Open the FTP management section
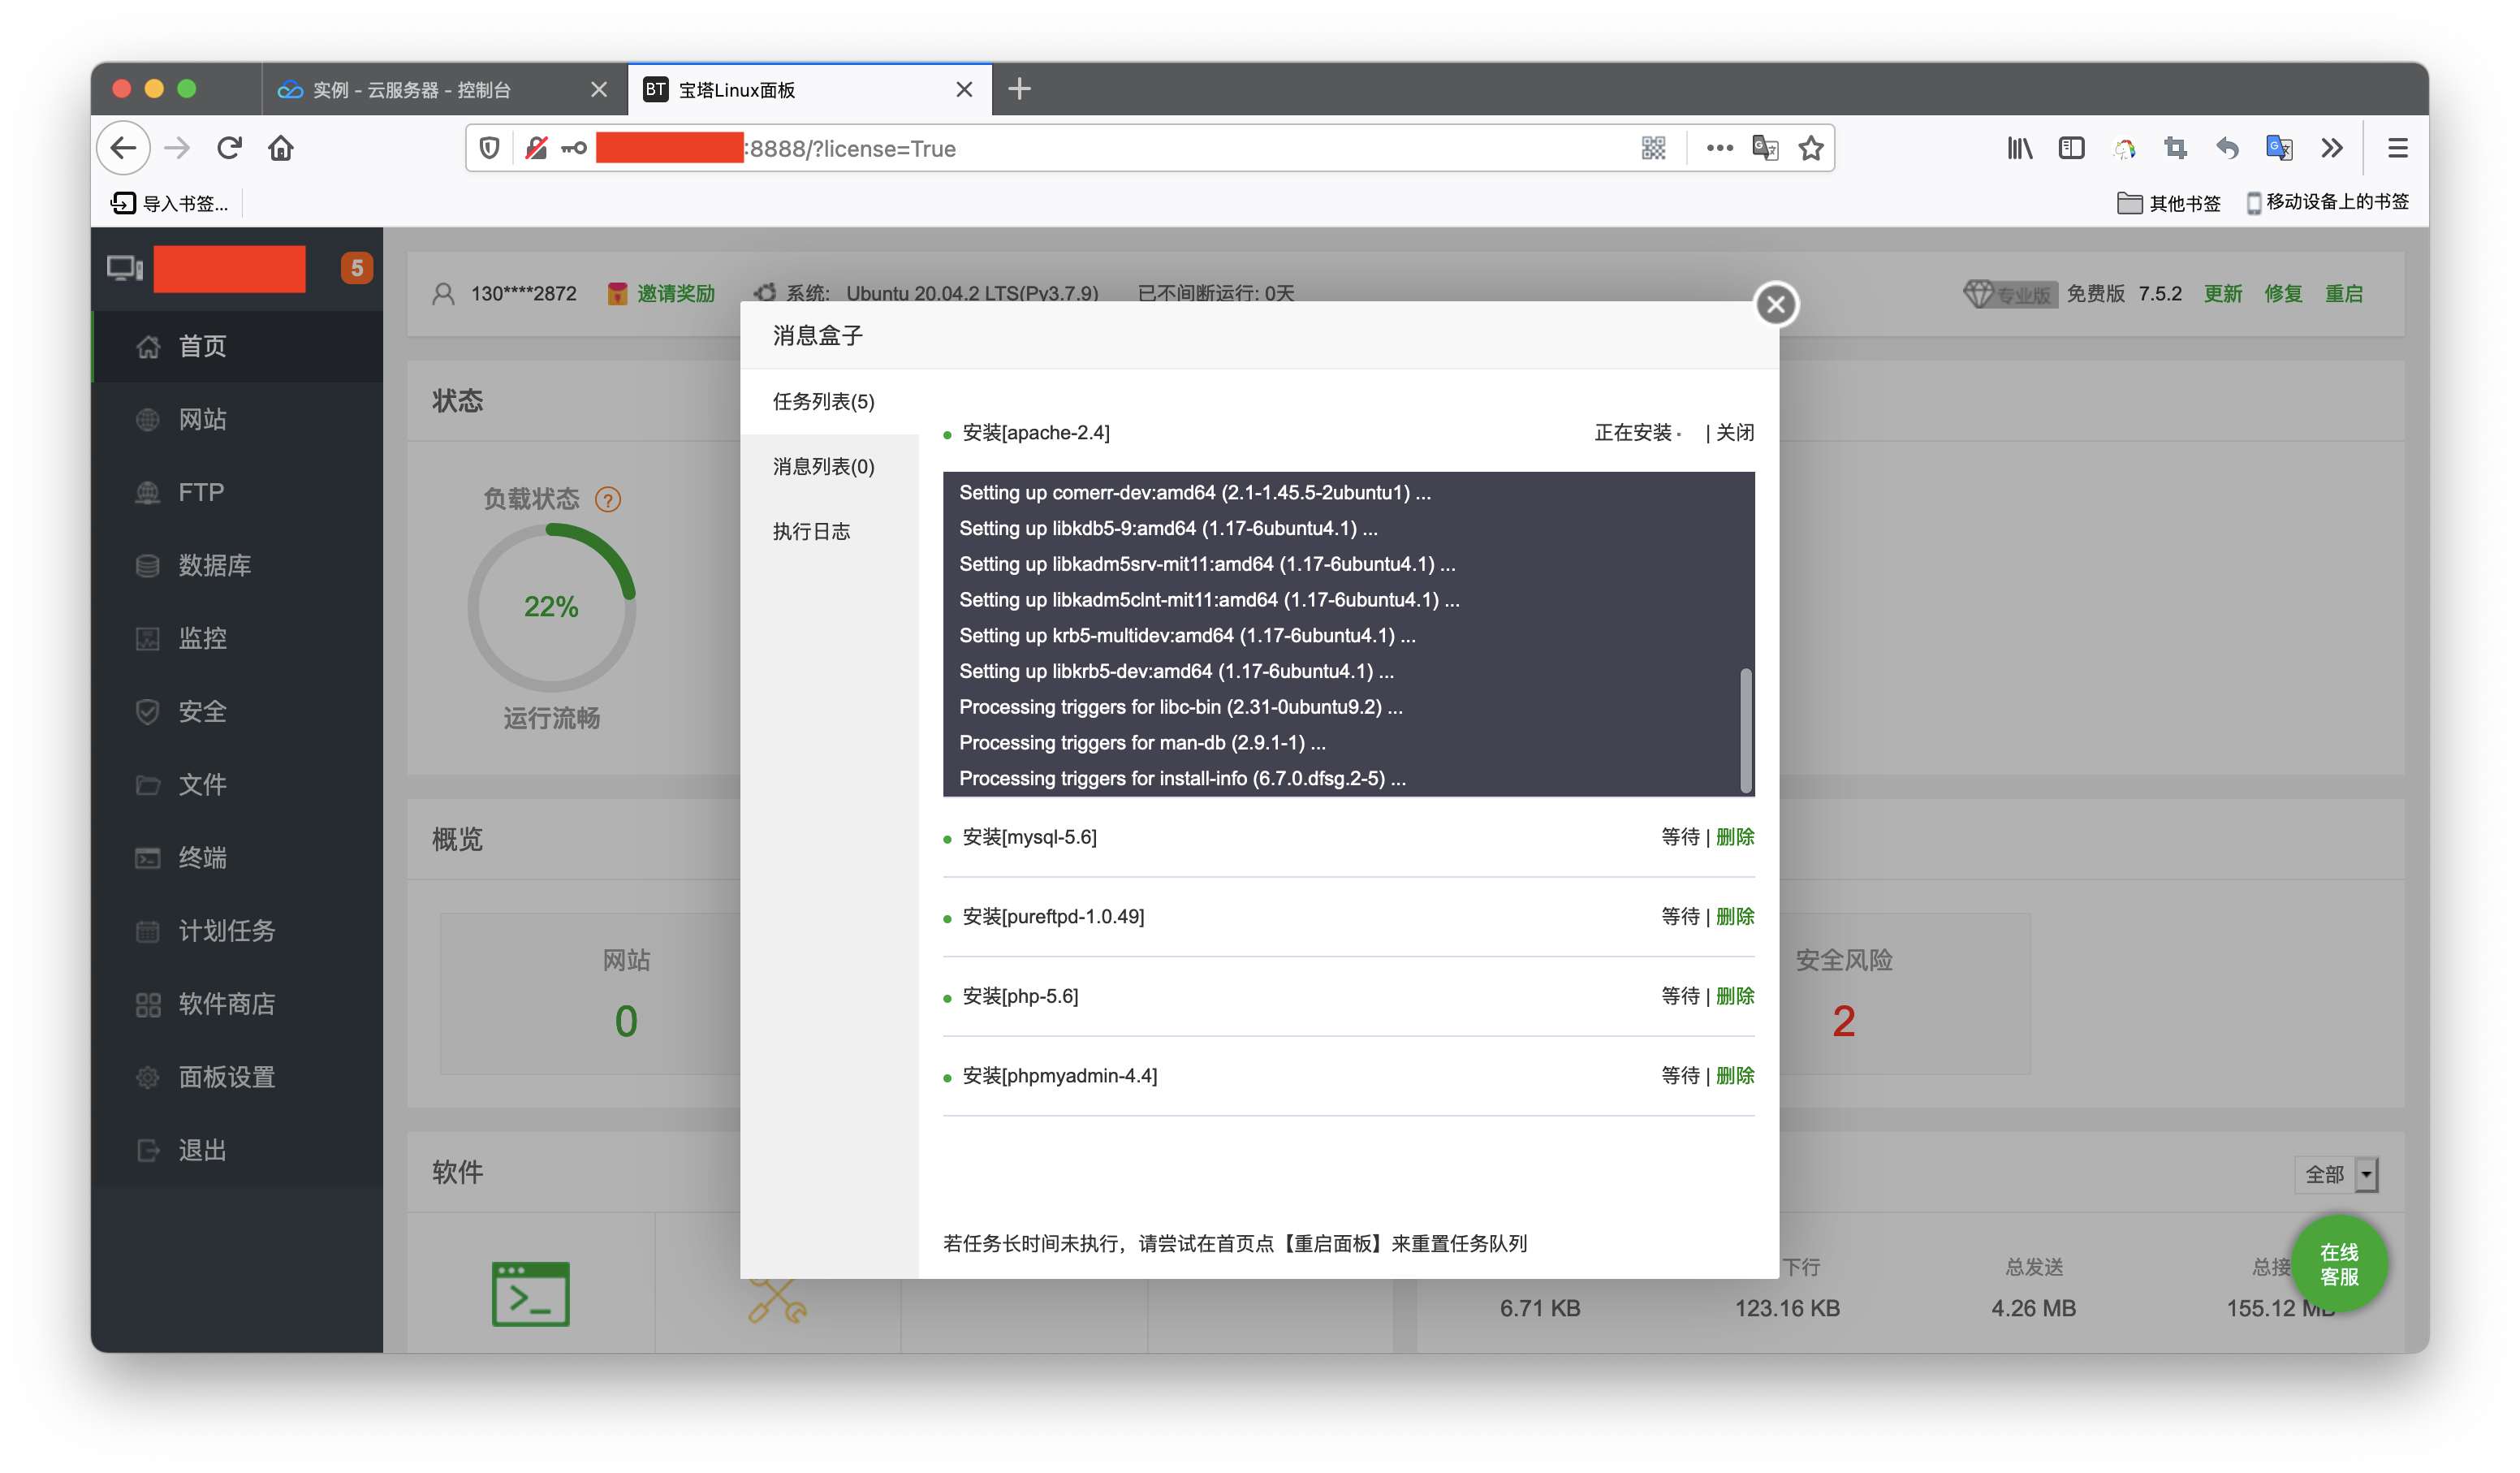The height and width of the screenshot is (1473, 2520). click(x=199, y=492)
